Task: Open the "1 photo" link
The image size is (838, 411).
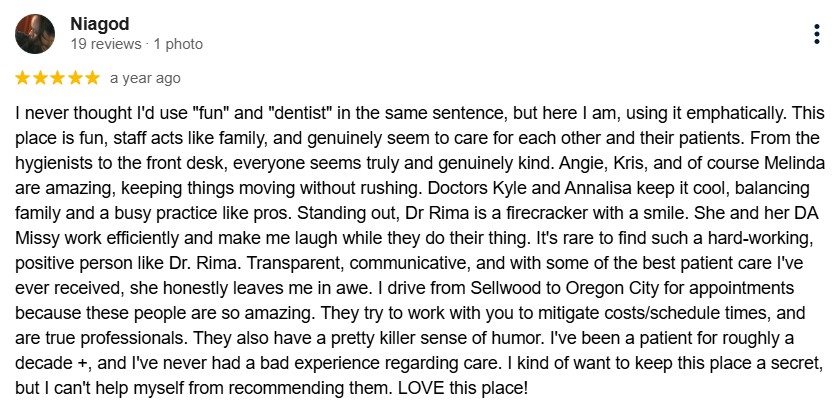Action: click(x=178, y=44)
